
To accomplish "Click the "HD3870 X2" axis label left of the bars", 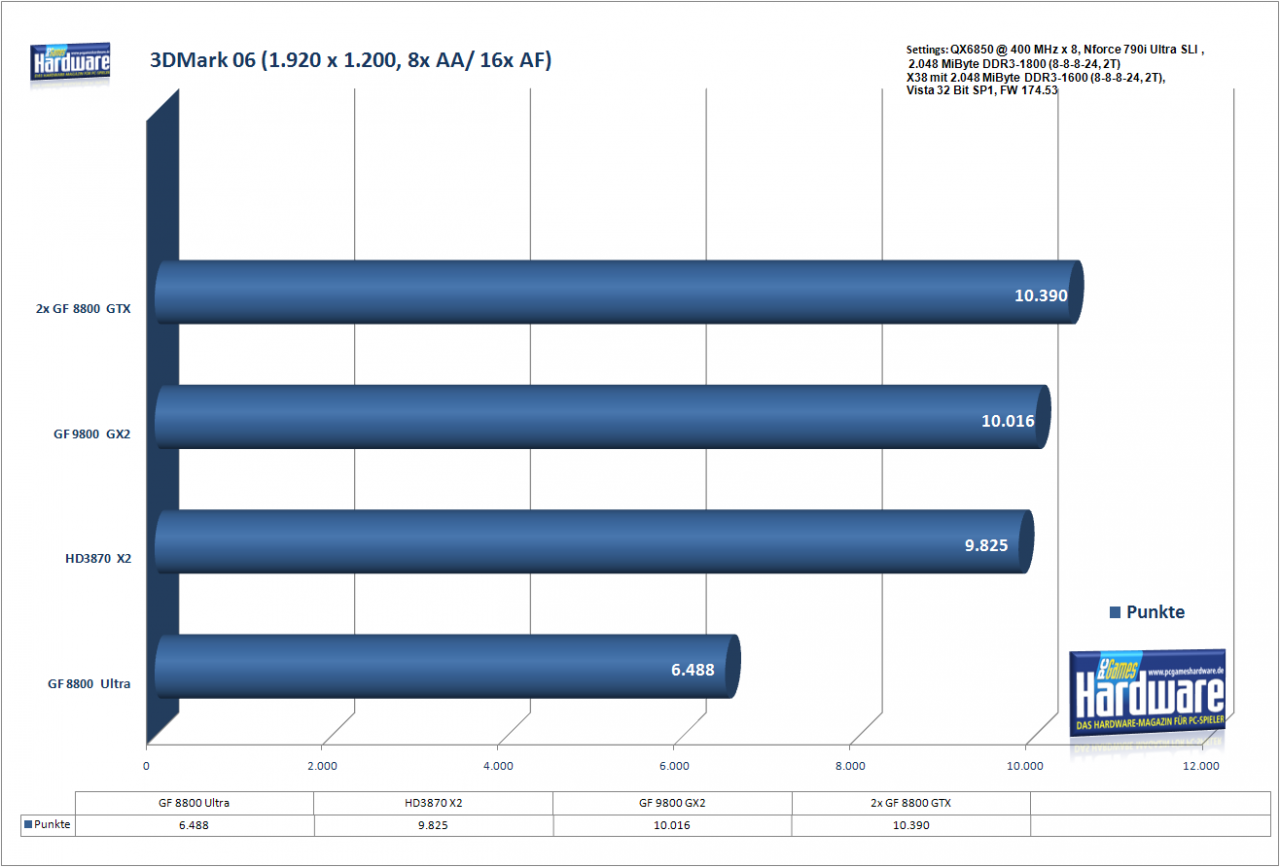I will (98, 559).
